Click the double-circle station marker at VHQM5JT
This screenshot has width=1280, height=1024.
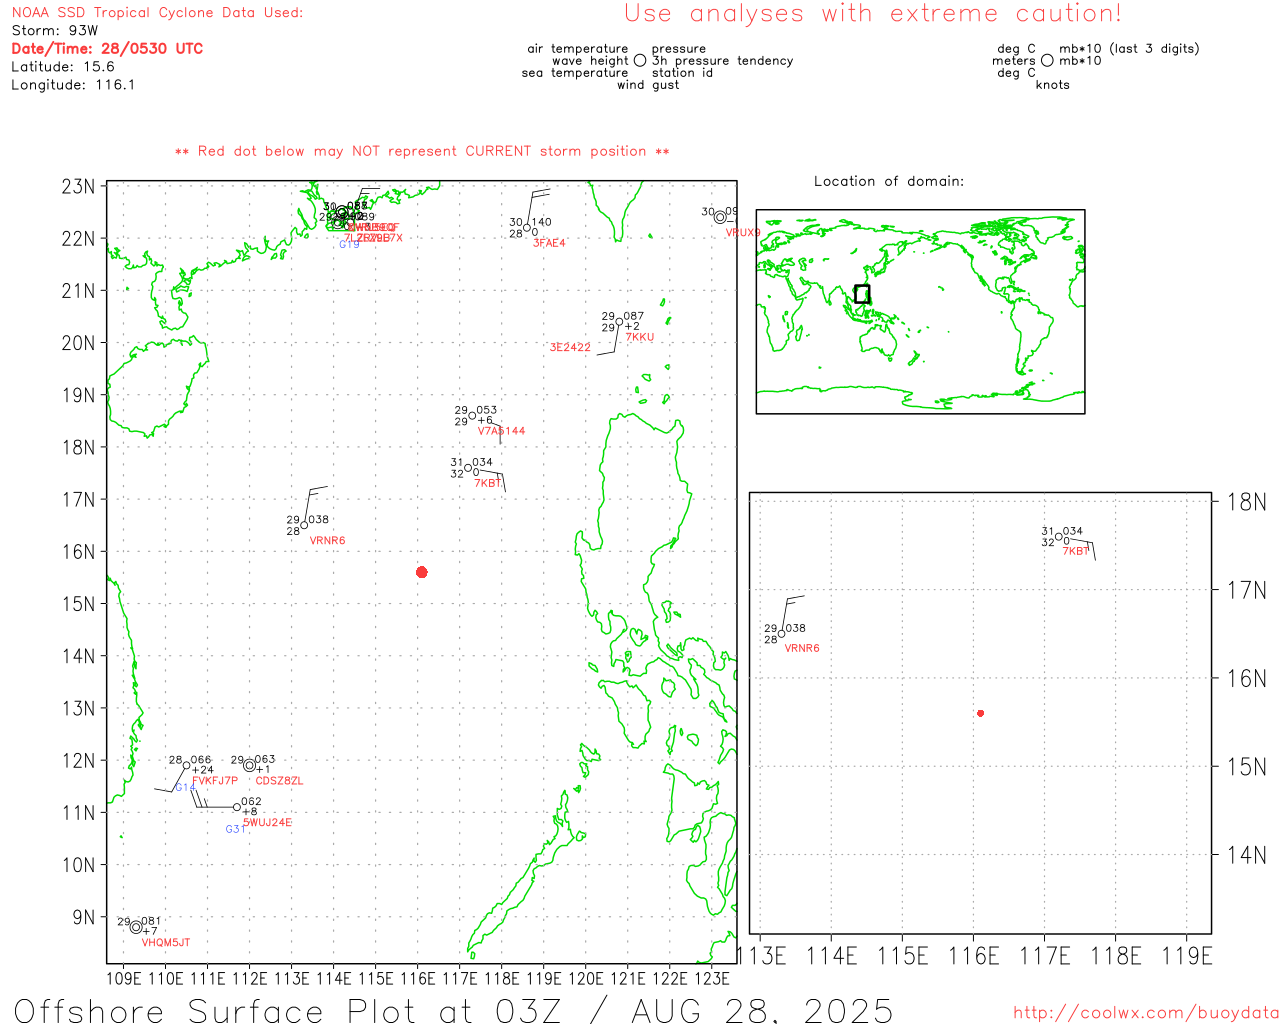[x=136, y=927]
